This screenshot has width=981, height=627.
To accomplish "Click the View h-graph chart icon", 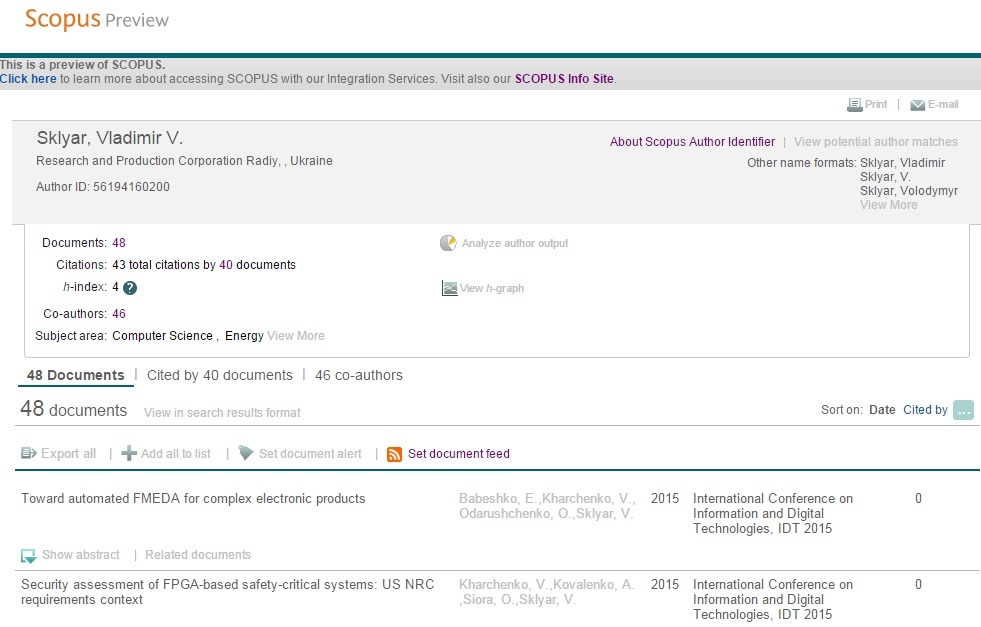I will pos(449,288).
